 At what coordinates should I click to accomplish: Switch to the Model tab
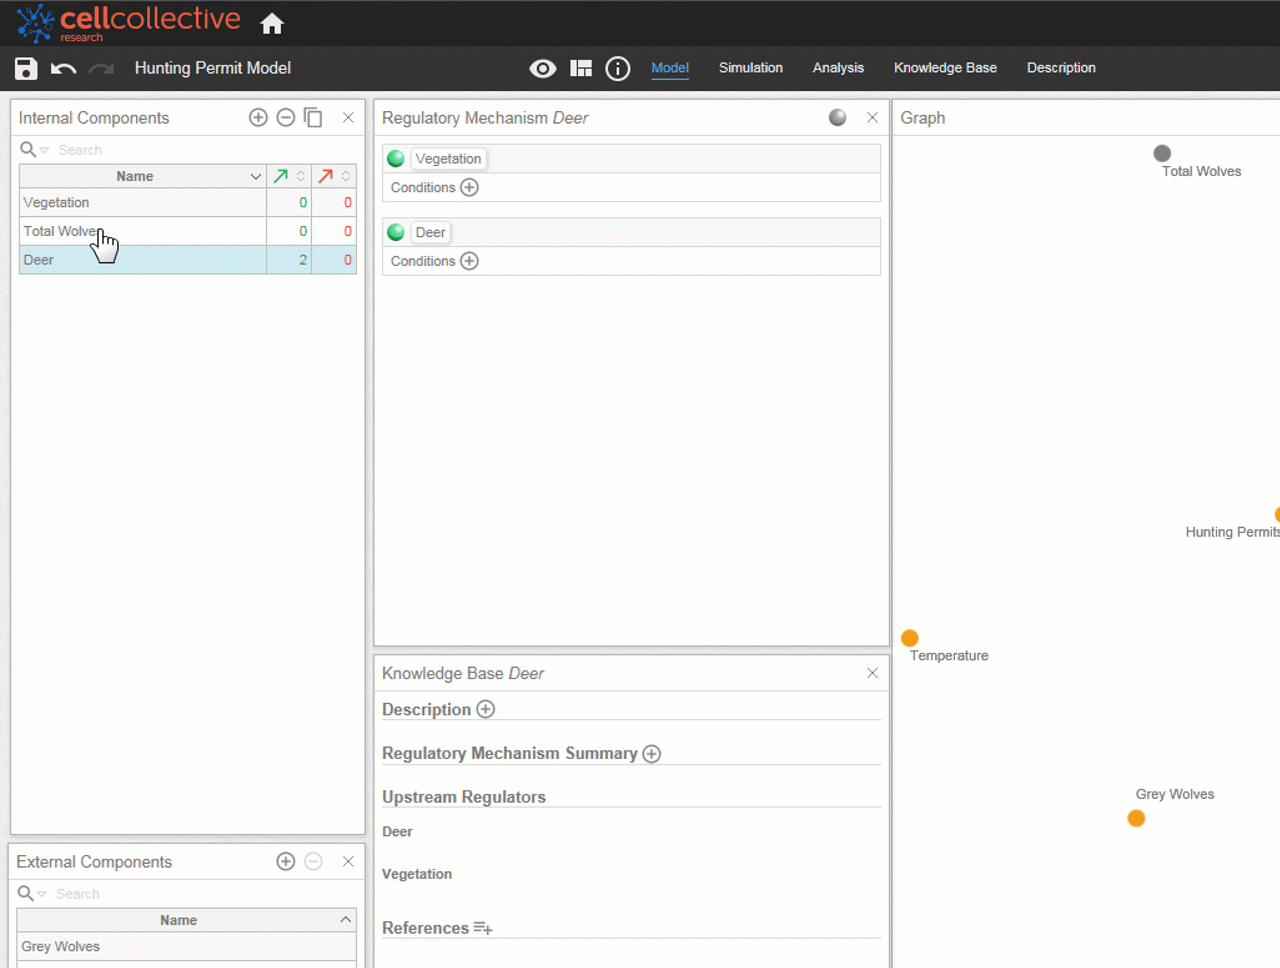pos(670,68)
